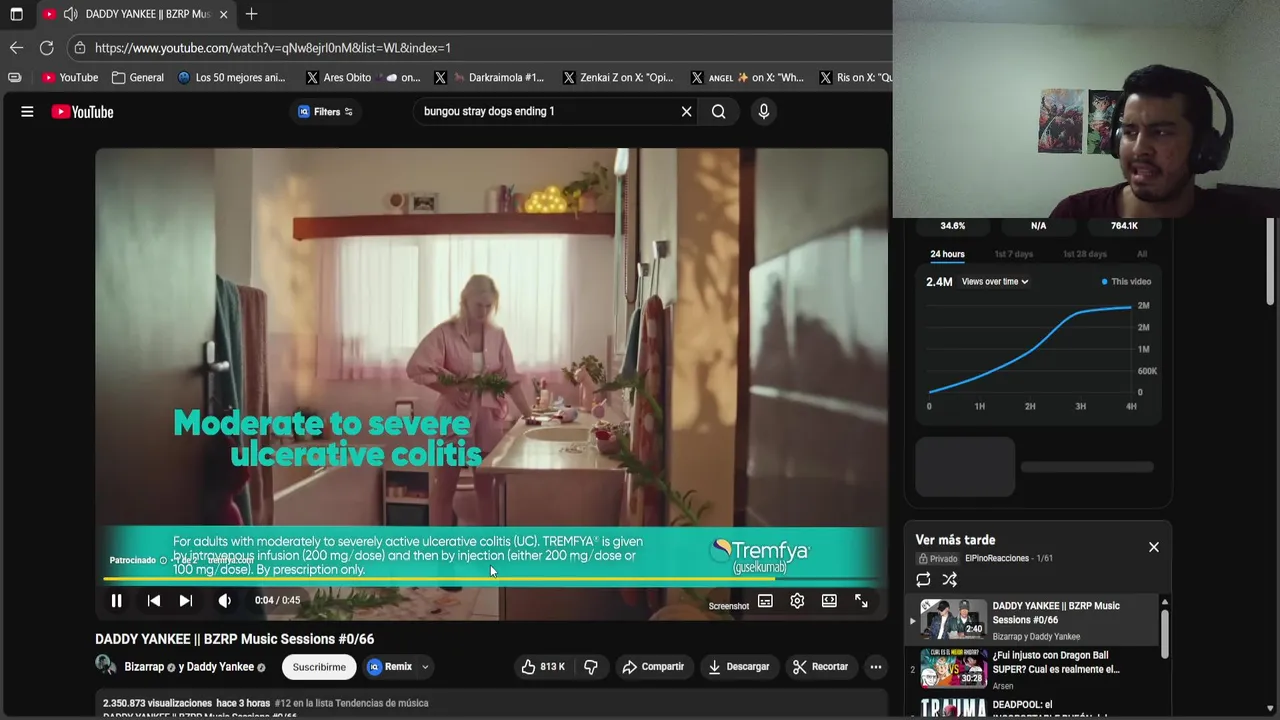Open the Zenkai Z on X bookmark
1280x720 pixels.
618,78
